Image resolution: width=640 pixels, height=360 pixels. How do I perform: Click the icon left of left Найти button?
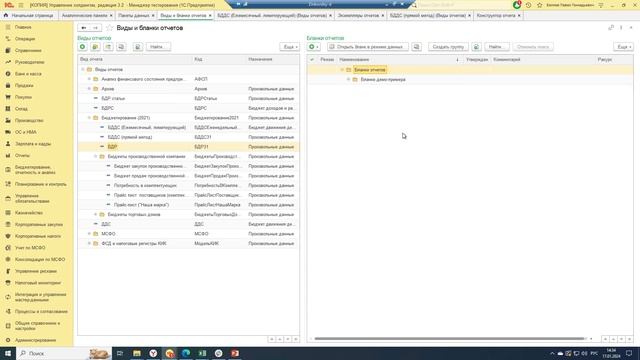pyautogui.click(x=138, y=47)
